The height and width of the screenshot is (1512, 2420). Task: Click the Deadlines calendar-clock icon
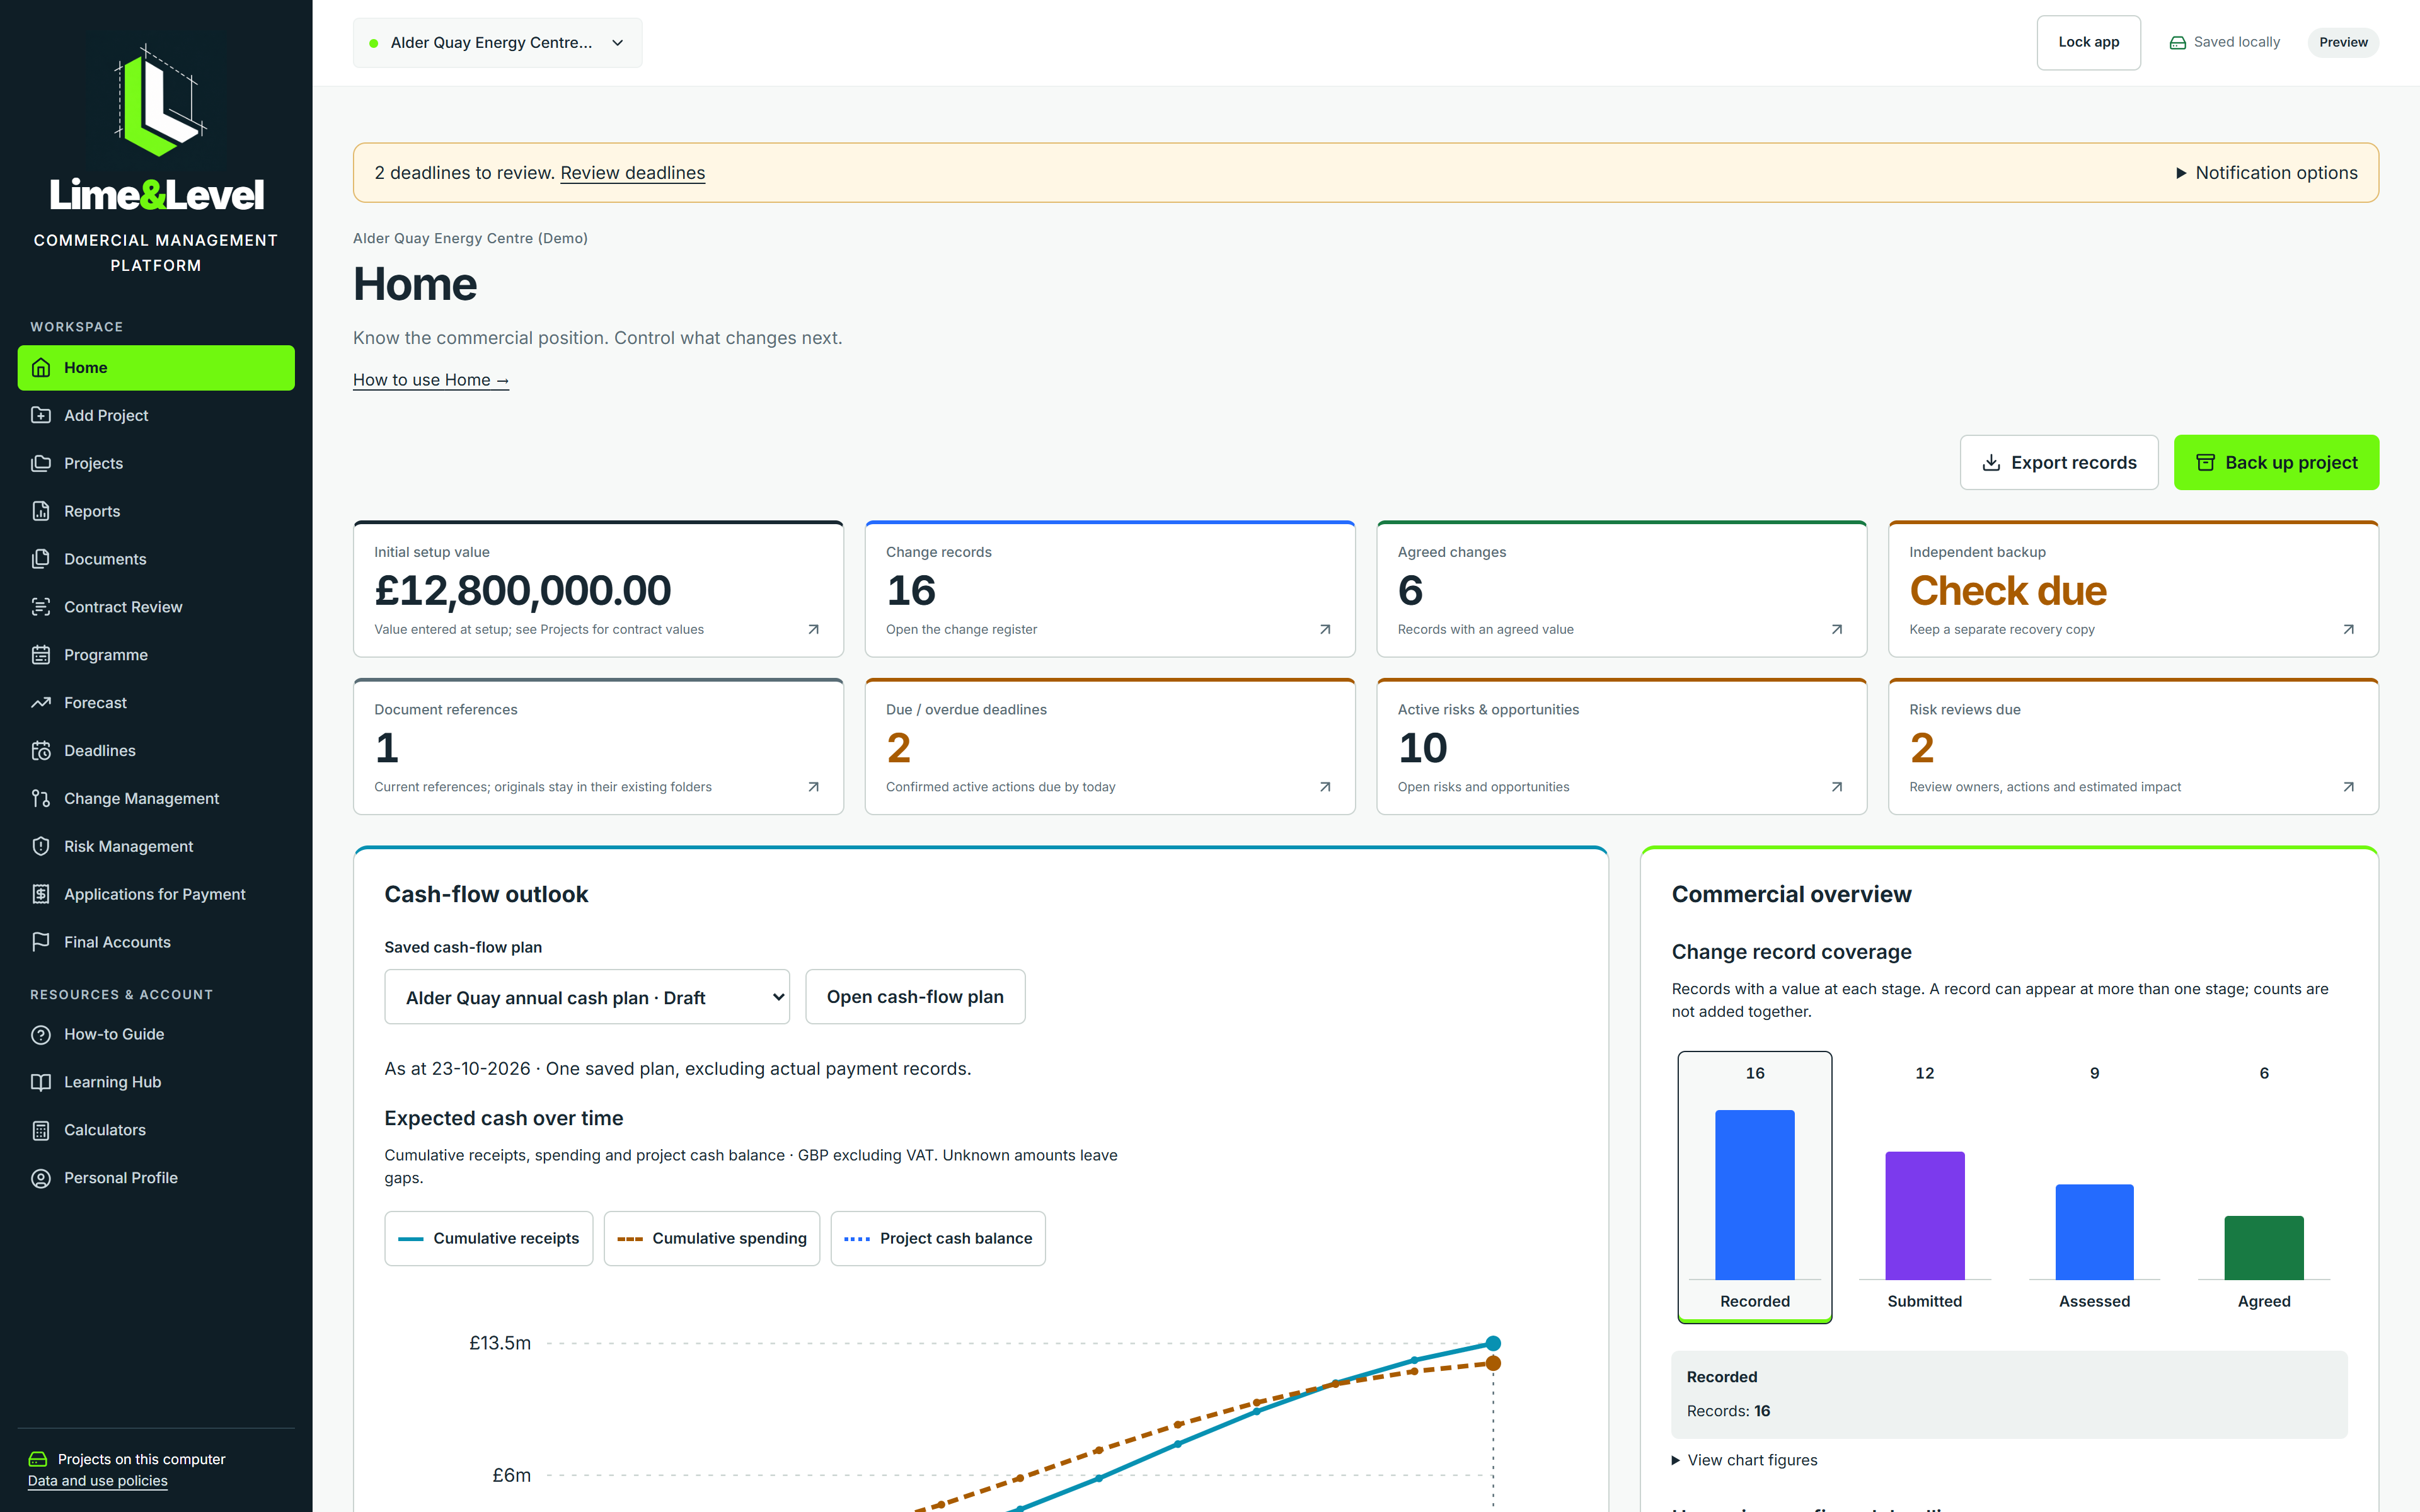41,751
